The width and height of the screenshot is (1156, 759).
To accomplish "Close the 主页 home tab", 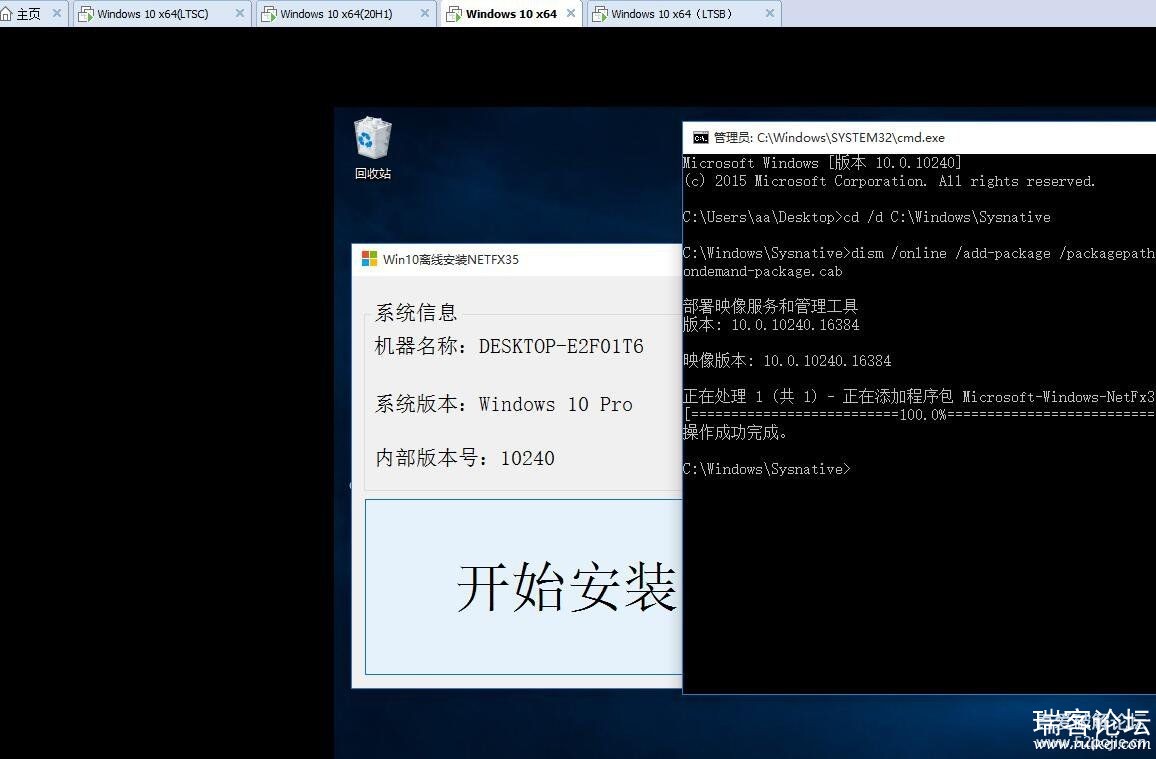I will click(57, 13).
